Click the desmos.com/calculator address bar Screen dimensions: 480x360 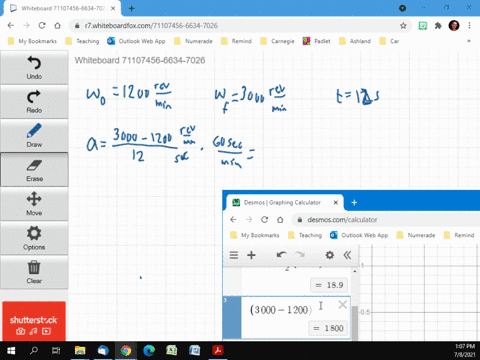[387, 220]
